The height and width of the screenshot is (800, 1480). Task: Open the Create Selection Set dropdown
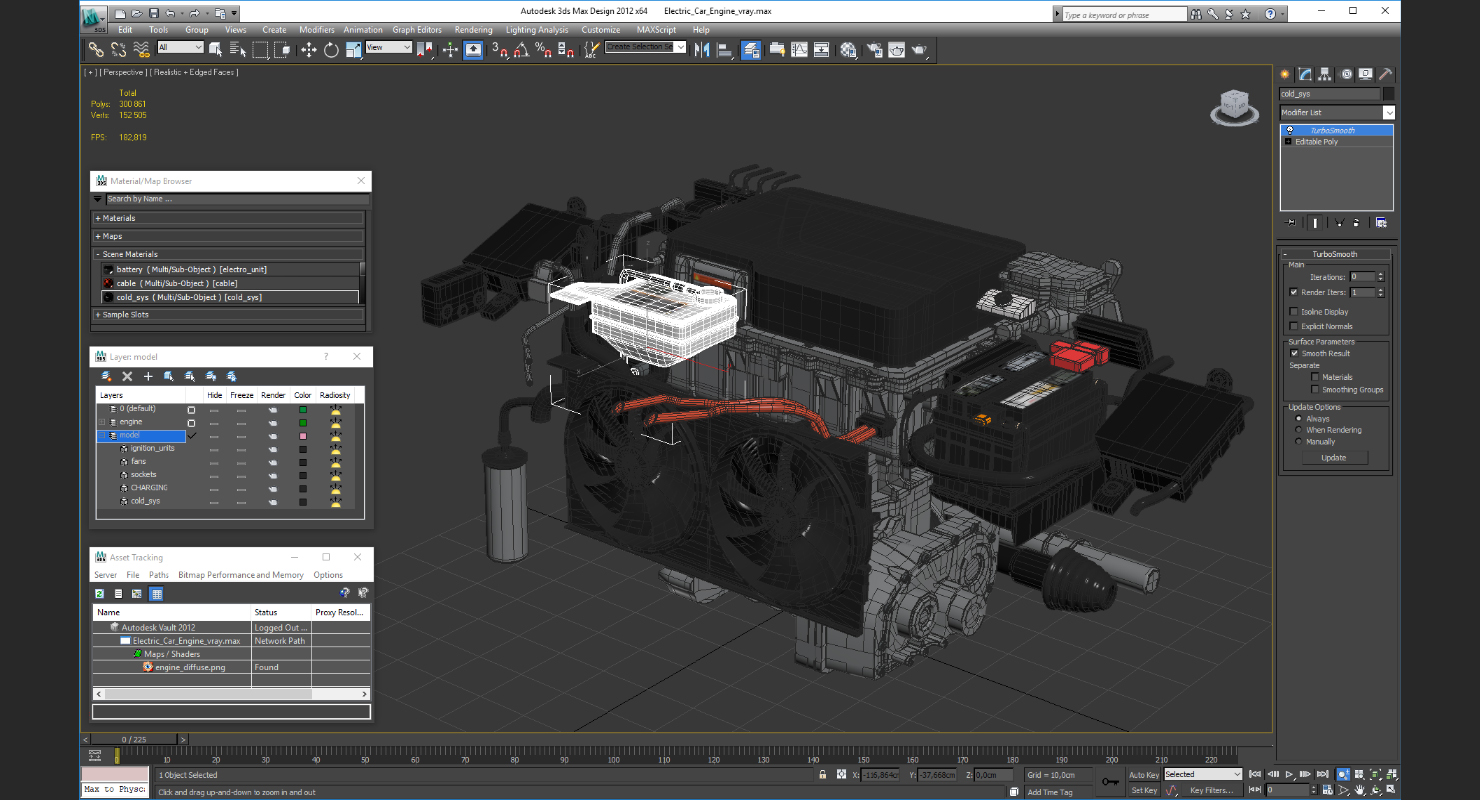tap(646, 47)
